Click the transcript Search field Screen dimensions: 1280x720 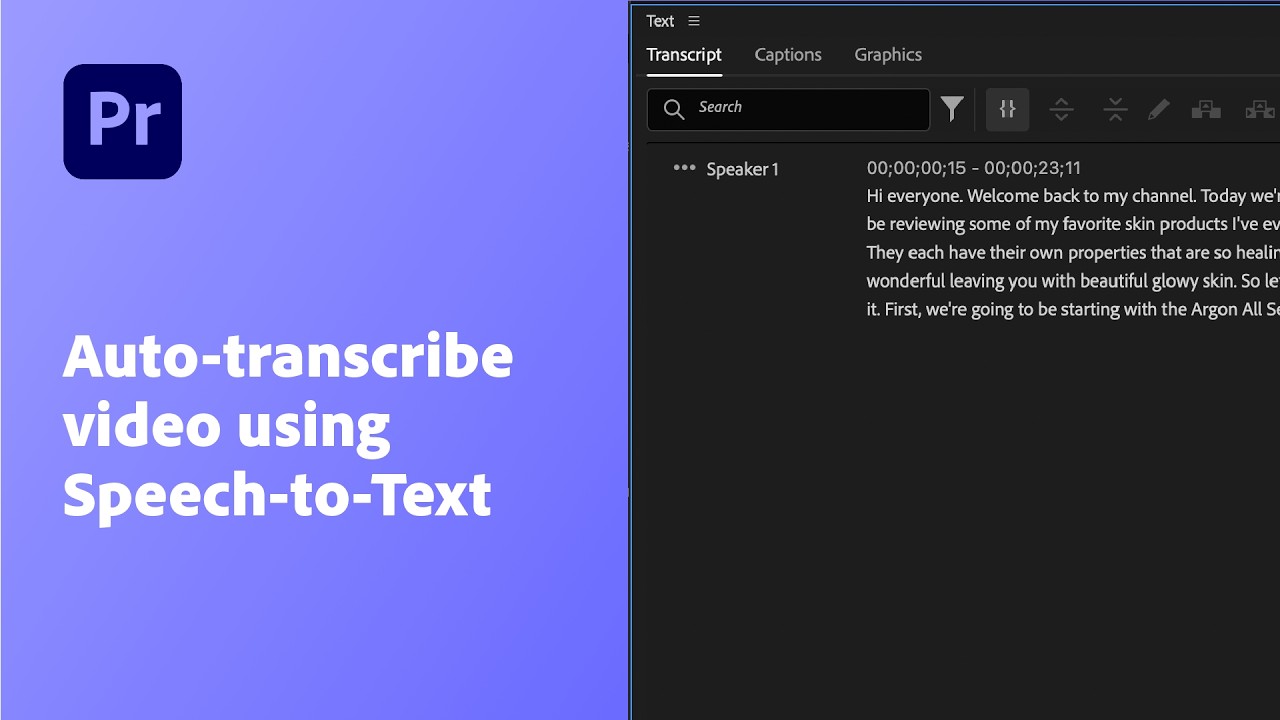tap(788, 109)
